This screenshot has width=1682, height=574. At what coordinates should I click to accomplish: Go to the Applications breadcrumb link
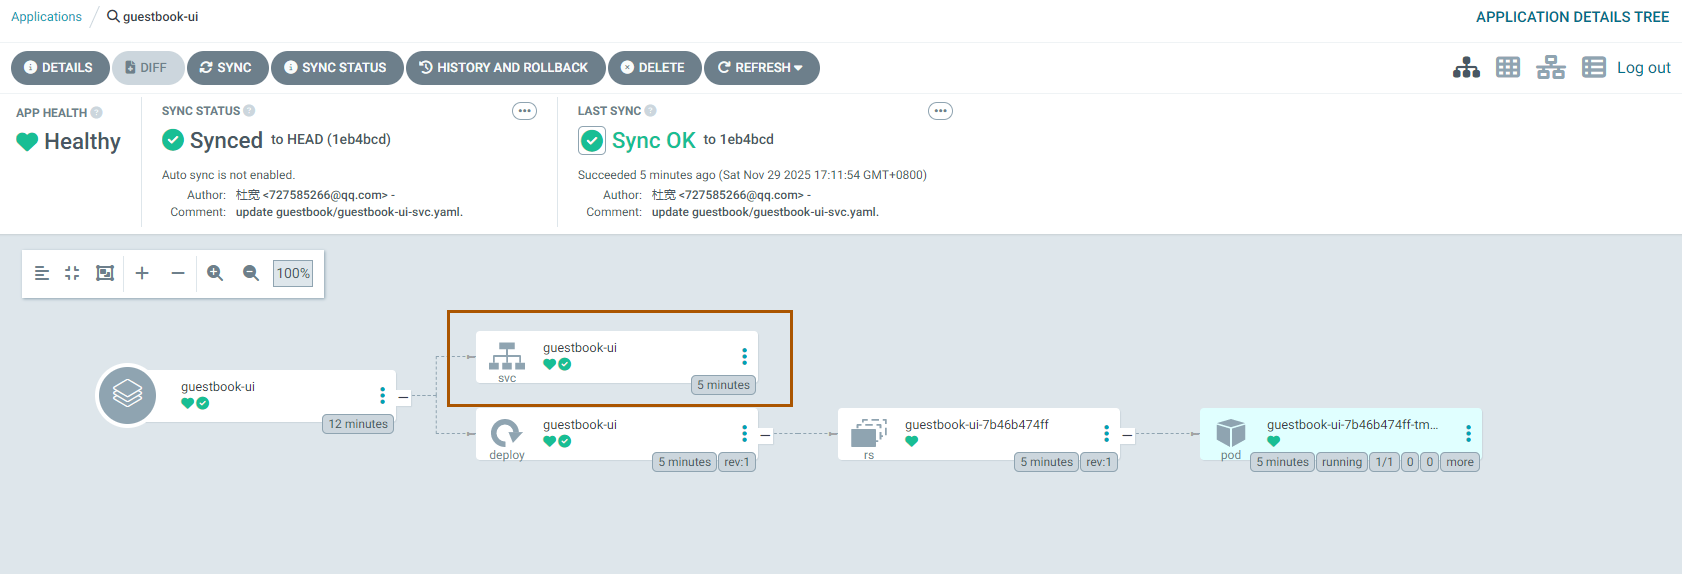[46, 17]
